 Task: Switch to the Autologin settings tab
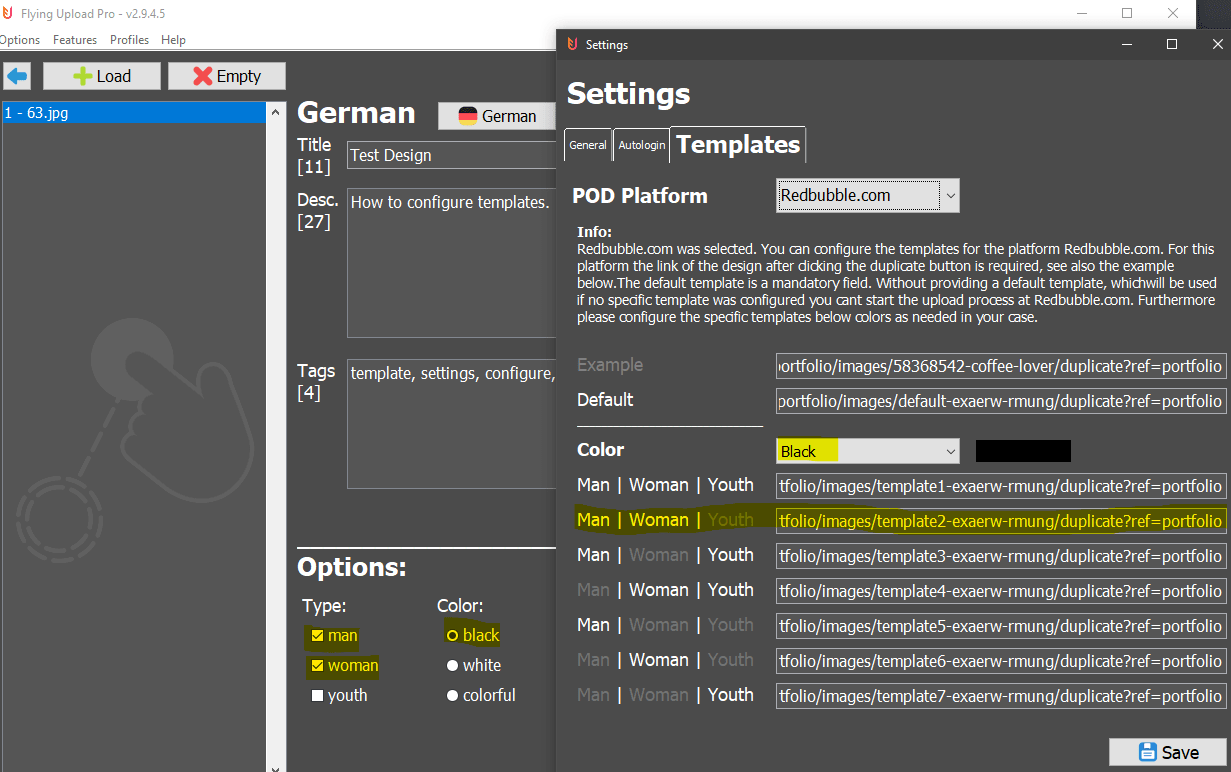[641, 145]
